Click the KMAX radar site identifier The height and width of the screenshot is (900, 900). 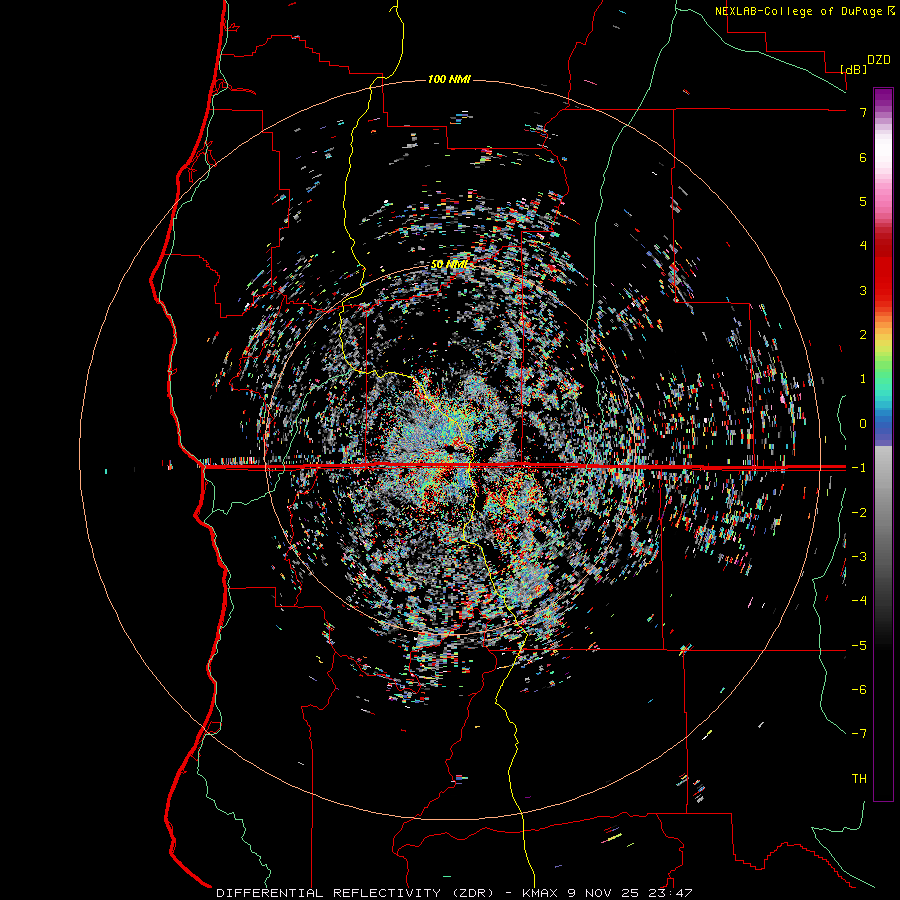541,893
